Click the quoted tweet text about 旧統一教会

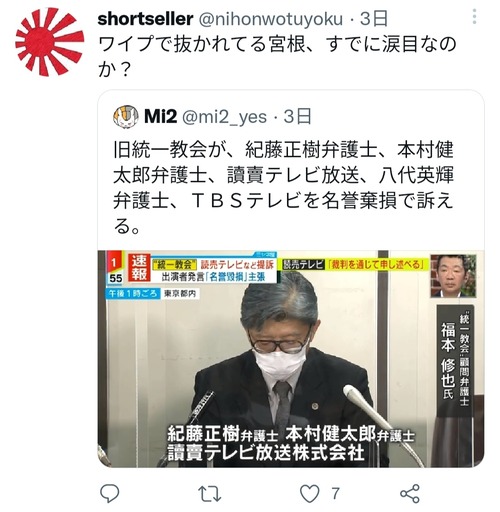(283, 188)
